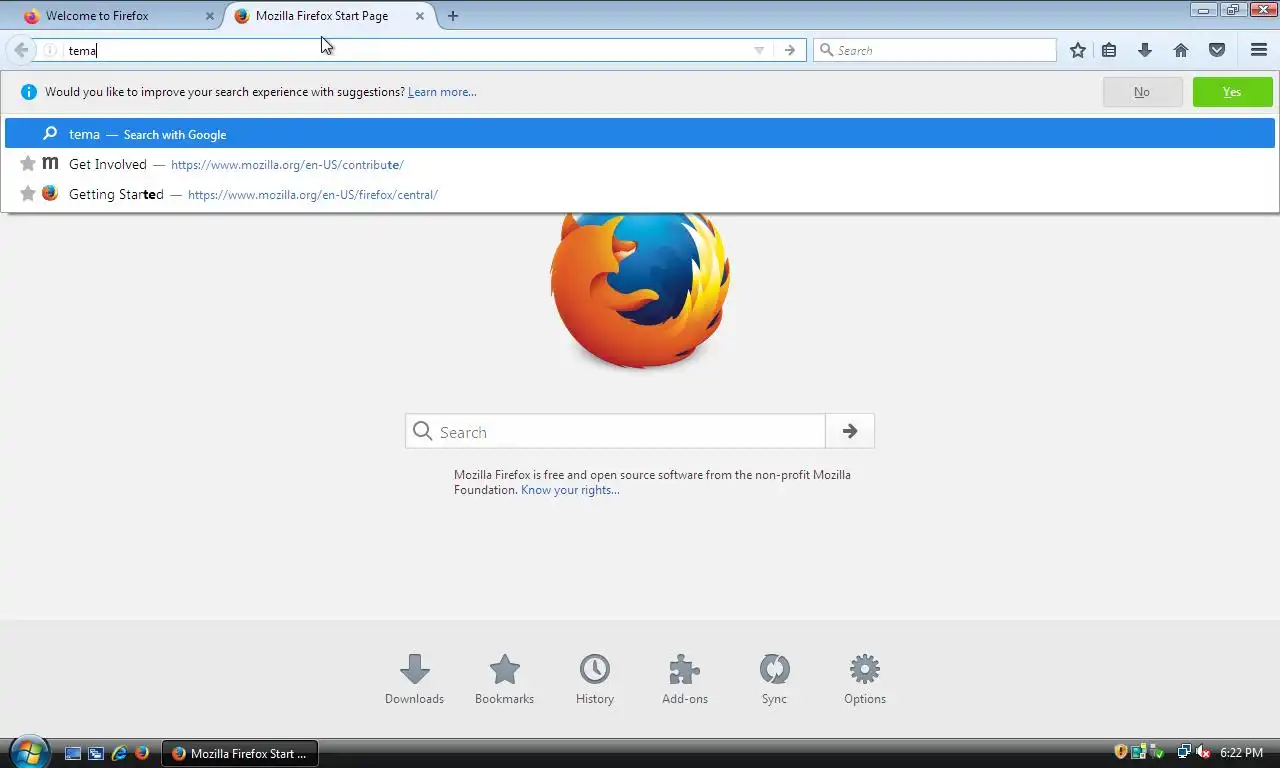The image size is (1280, 768).
Task: Open Downloads from the start page
Action: (x=414, y=680)
